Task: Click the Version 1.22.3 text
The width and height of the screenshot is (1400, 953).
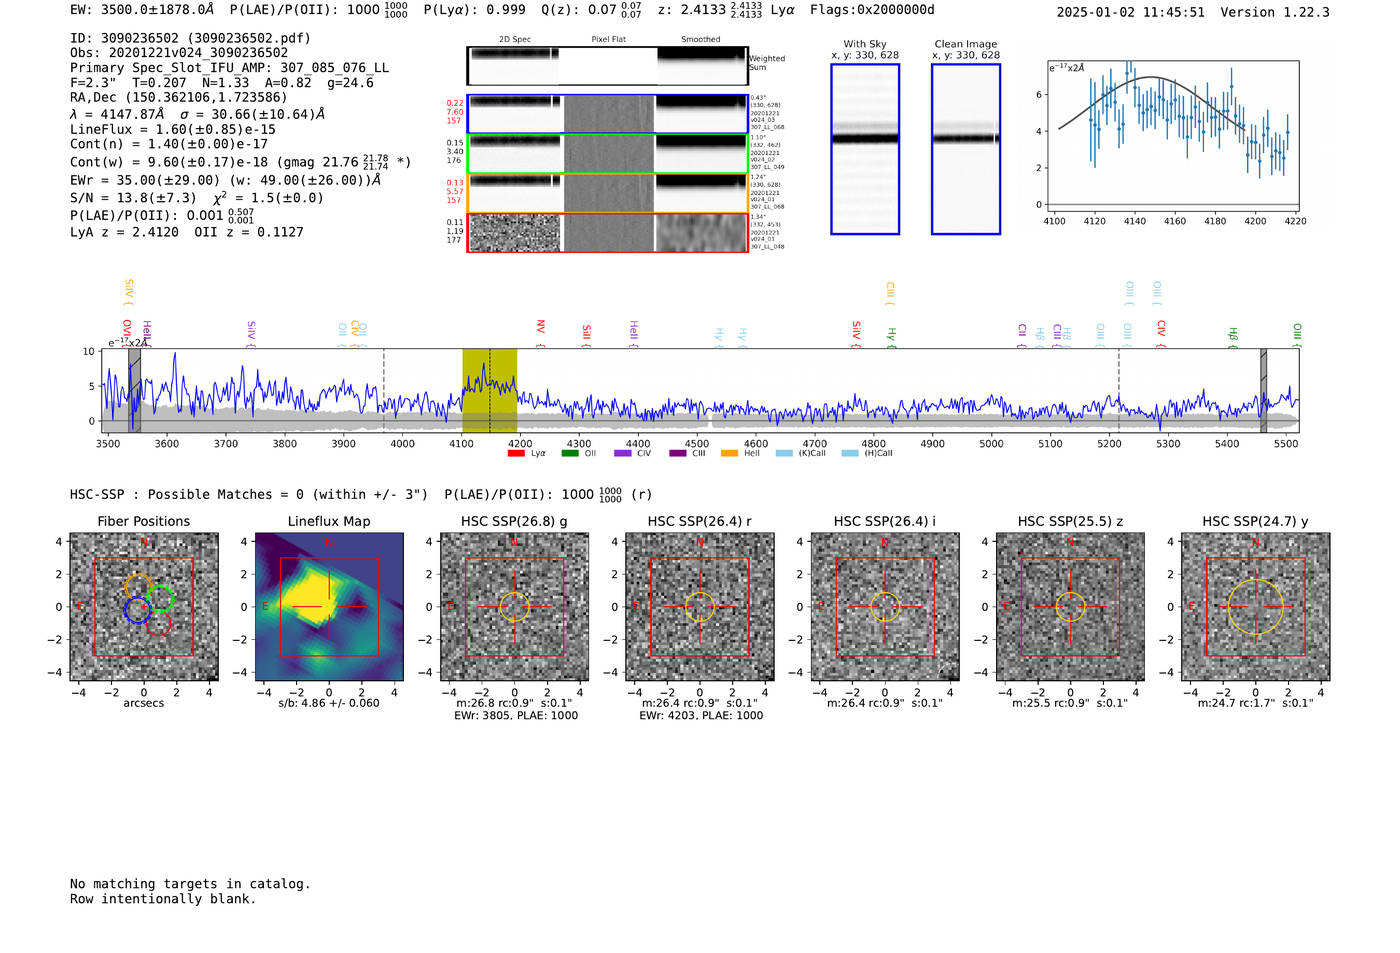Action: (x=1275, y=12)
